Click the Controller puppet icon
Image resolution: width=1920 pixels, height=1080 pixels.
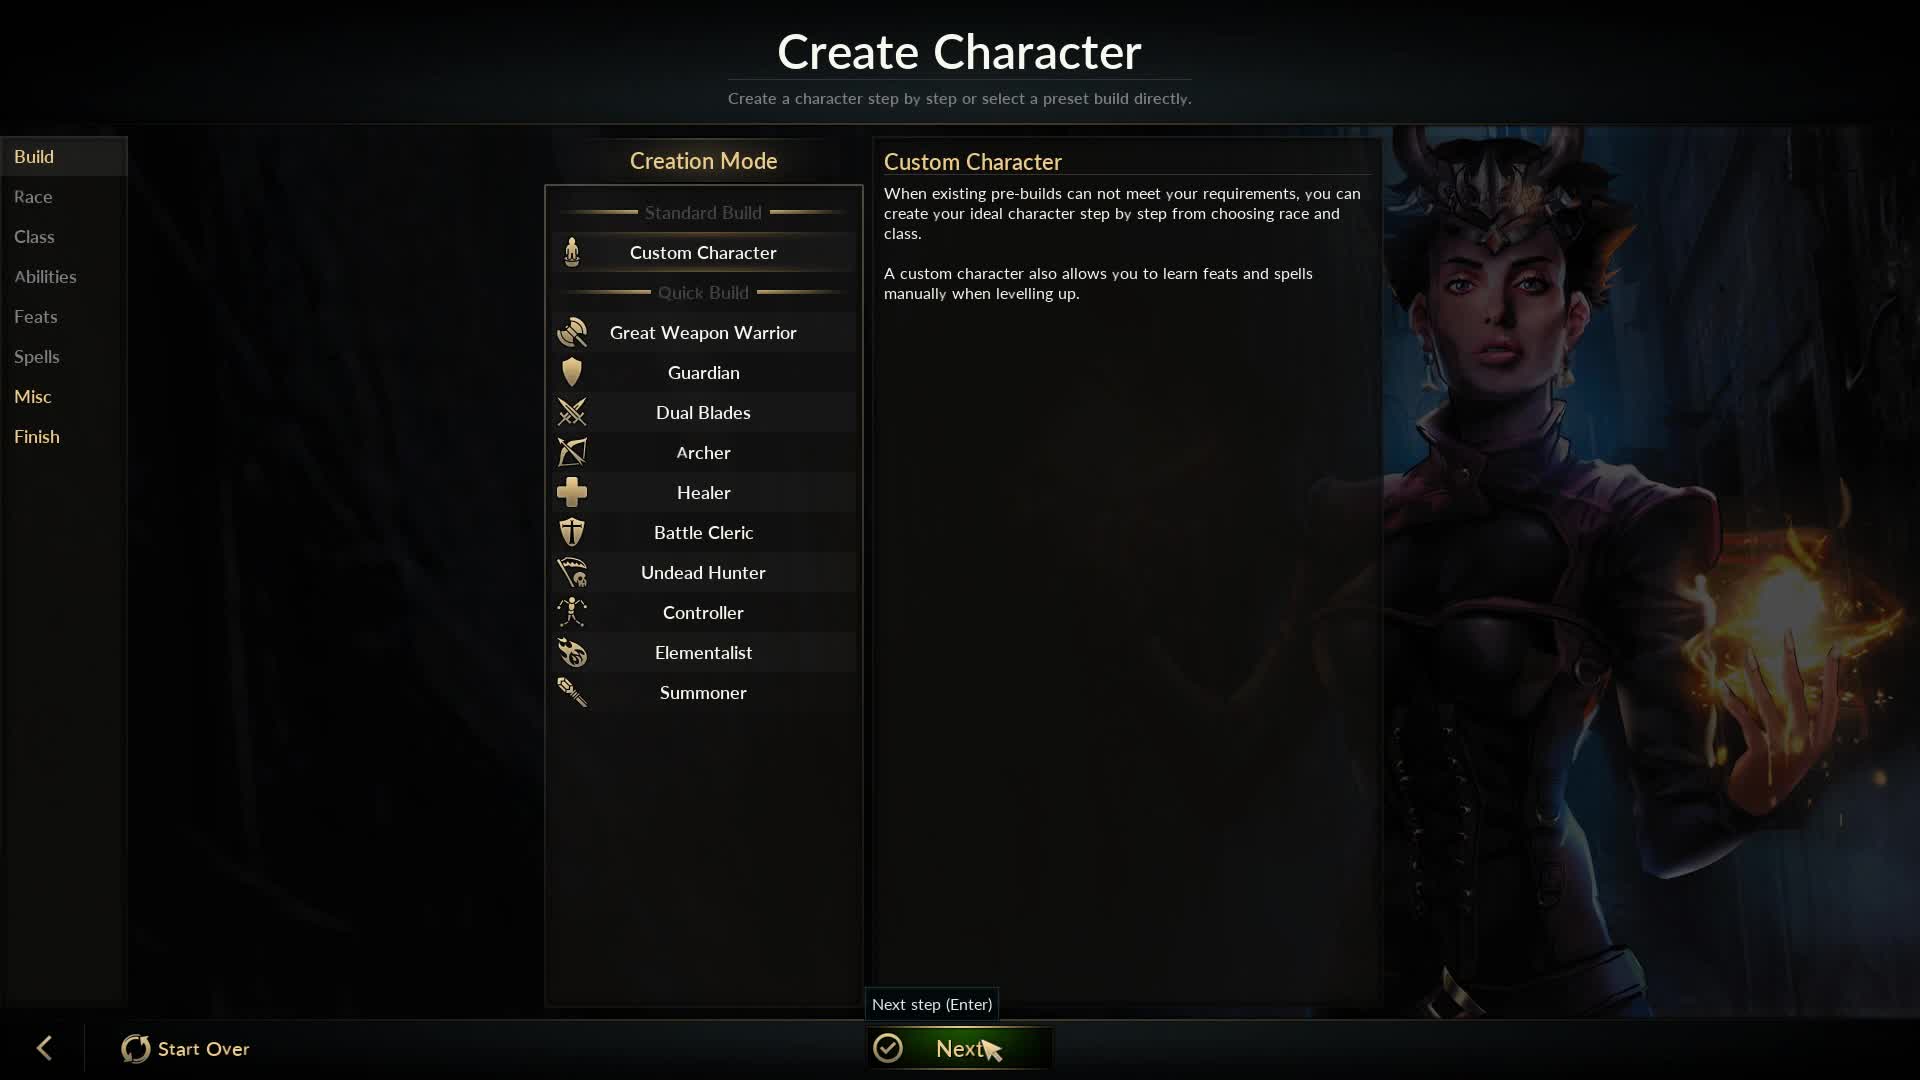pyautogui.click(x=572, y=612)
